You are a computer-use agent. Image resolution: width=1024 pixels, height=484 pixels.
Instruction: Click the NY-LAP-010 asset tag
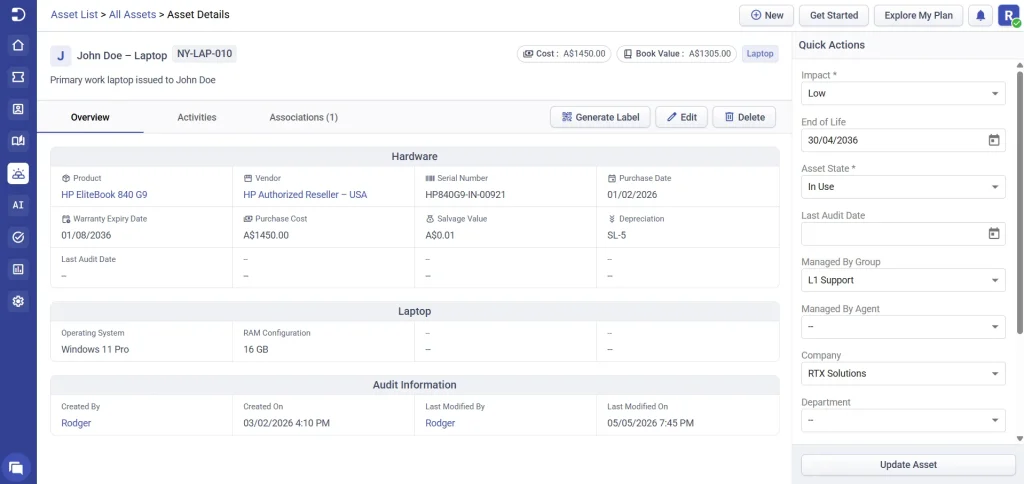(x=204, y=54)
